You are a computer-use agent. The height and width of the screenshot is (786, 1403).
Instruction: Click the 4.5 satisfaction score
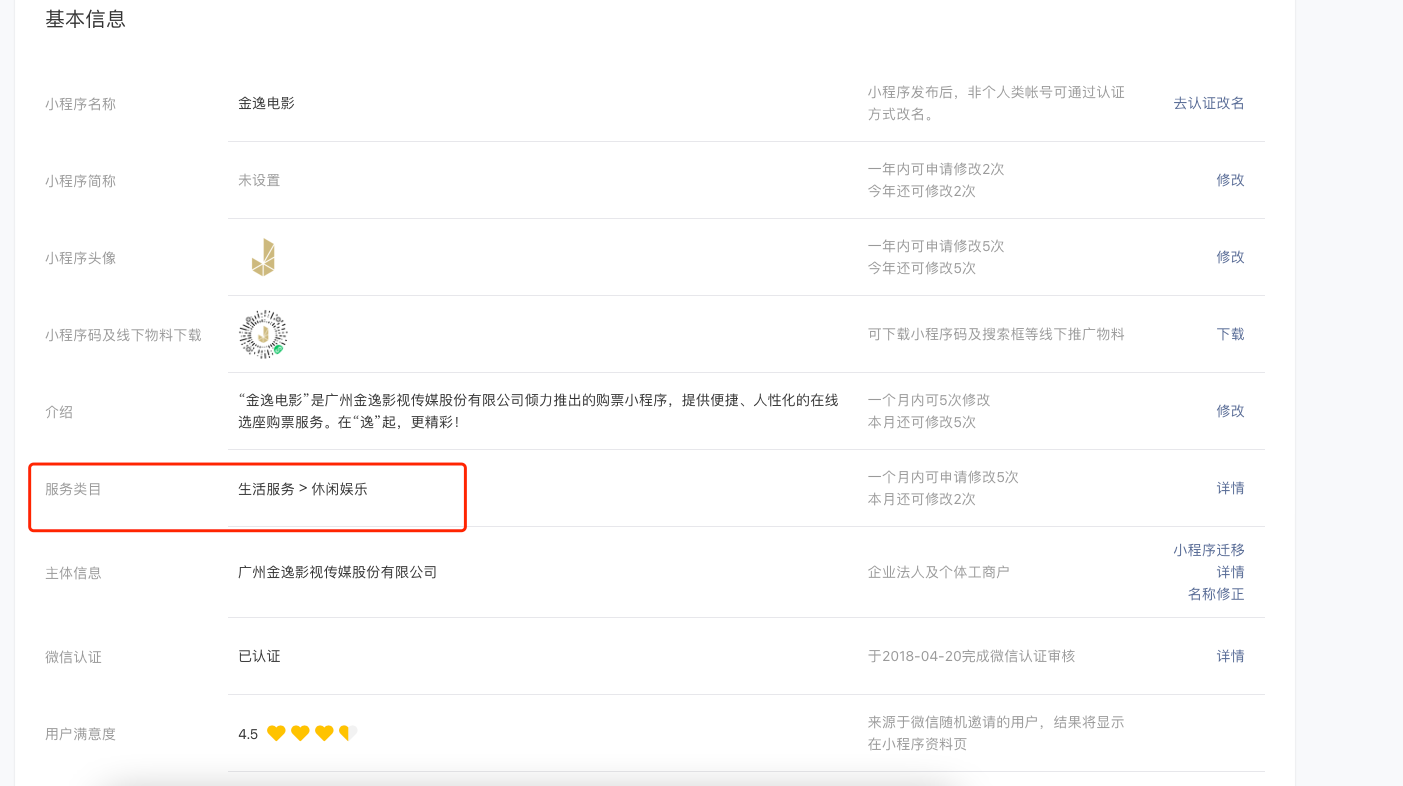tap(248, 734)
